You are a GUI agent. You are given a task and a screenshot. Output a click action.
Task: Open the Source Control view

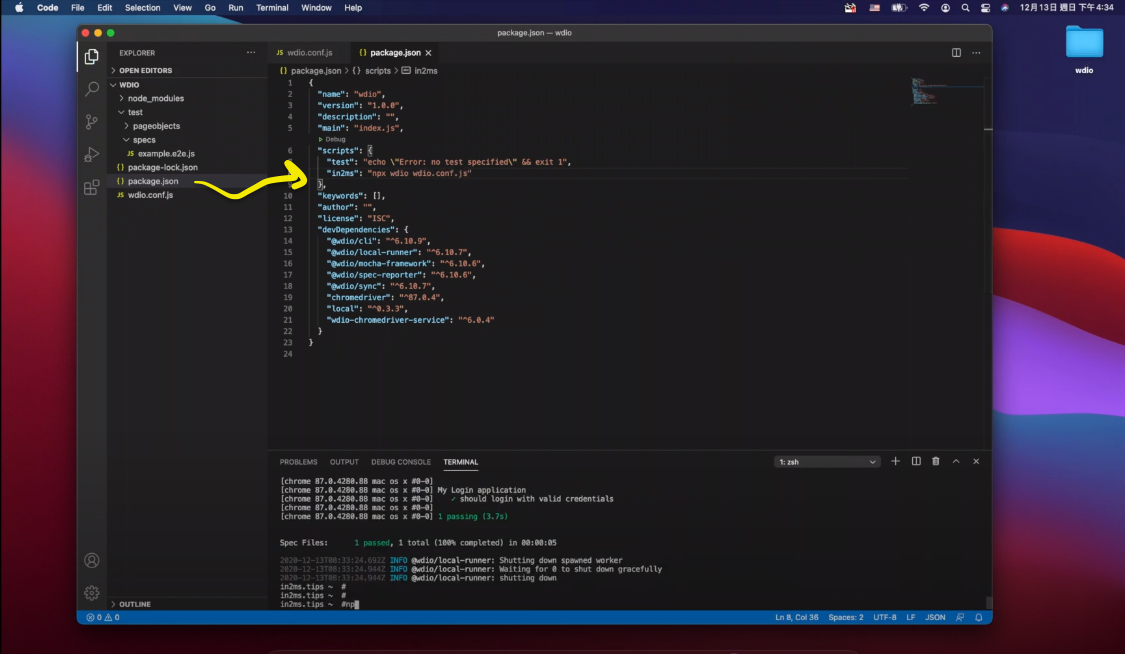click(91, 122)
